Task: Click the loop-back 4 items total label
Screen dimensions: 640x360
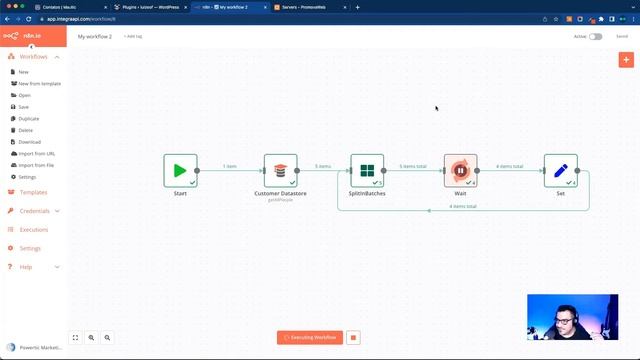Action: coord(463,207)
